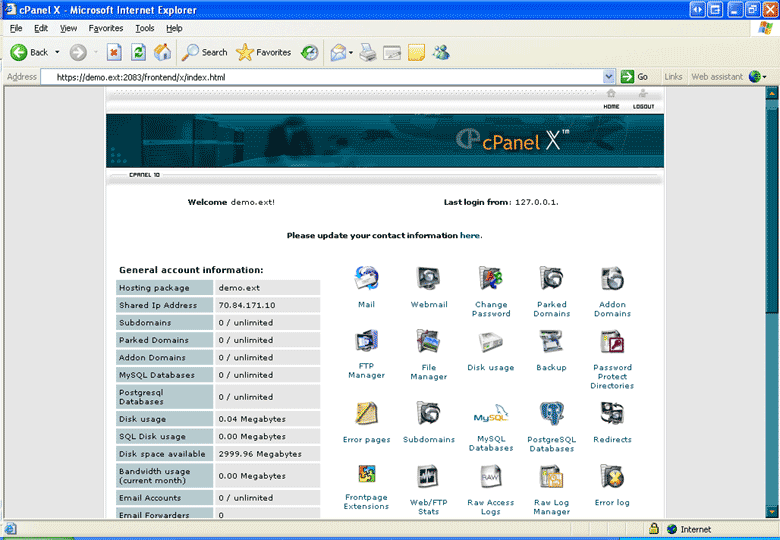Open the Subdomains icon
Image resolution: width=780 pixels, height=540 pixels.
(x=428, y=414)
